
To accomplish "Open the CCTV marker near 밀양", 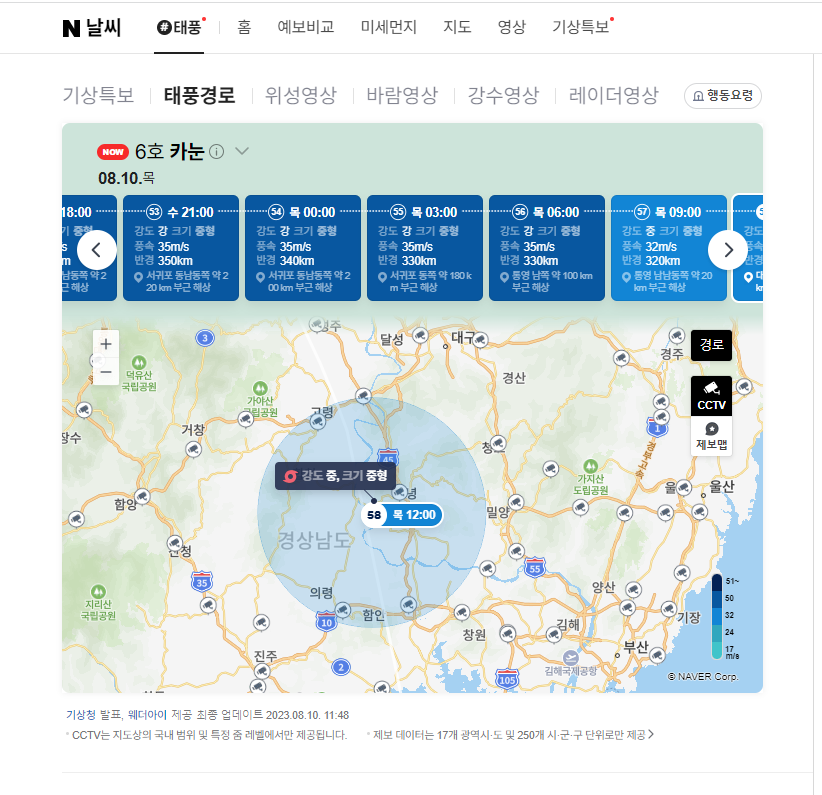I will point(516,502).
